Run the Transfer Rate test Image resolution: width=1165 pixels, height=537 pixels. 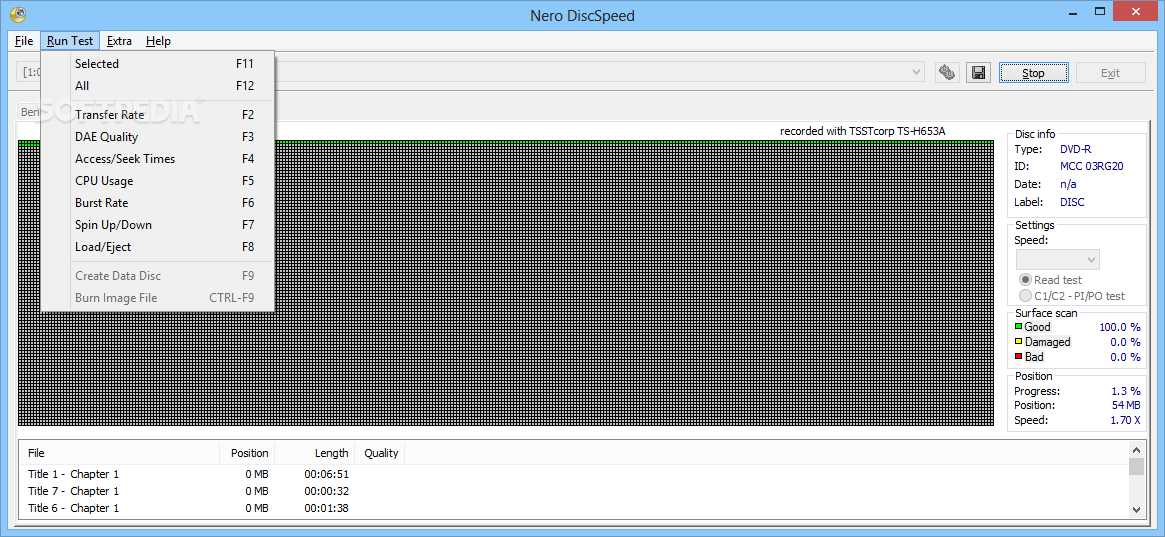(158, 114)
